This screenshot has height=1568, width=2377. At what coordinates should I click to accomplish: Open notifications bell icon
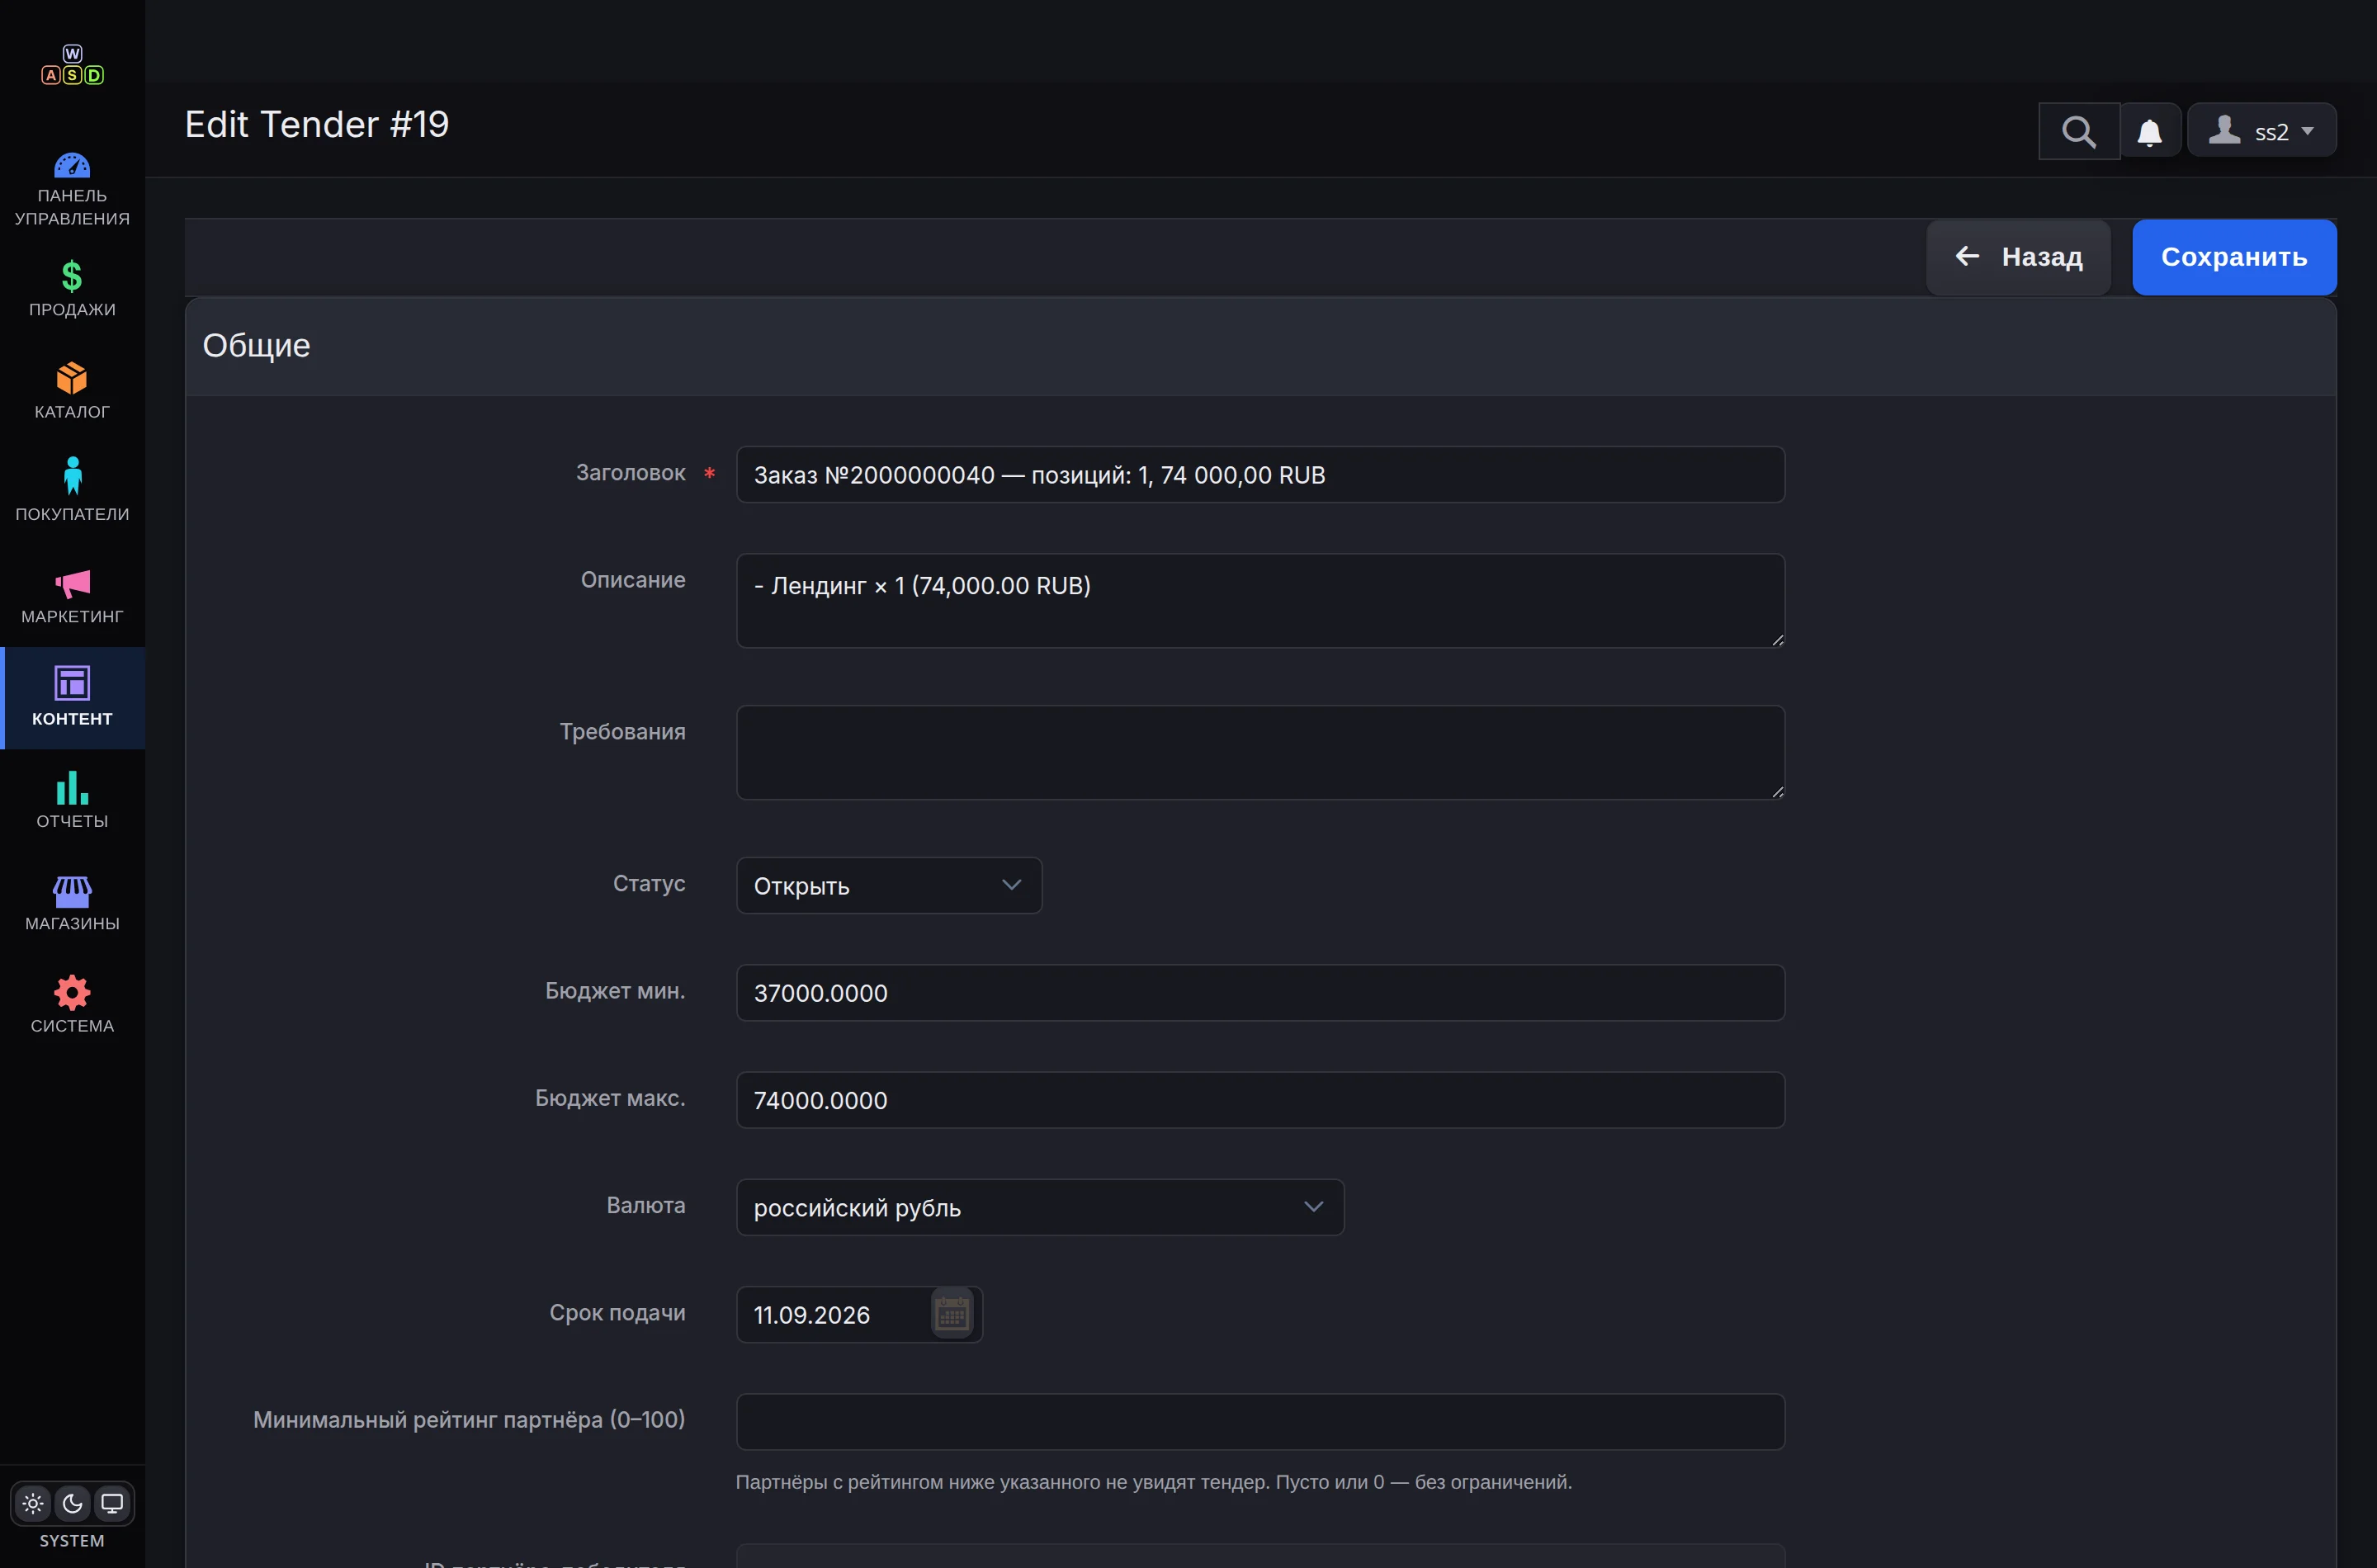(x=2150, y=131)
